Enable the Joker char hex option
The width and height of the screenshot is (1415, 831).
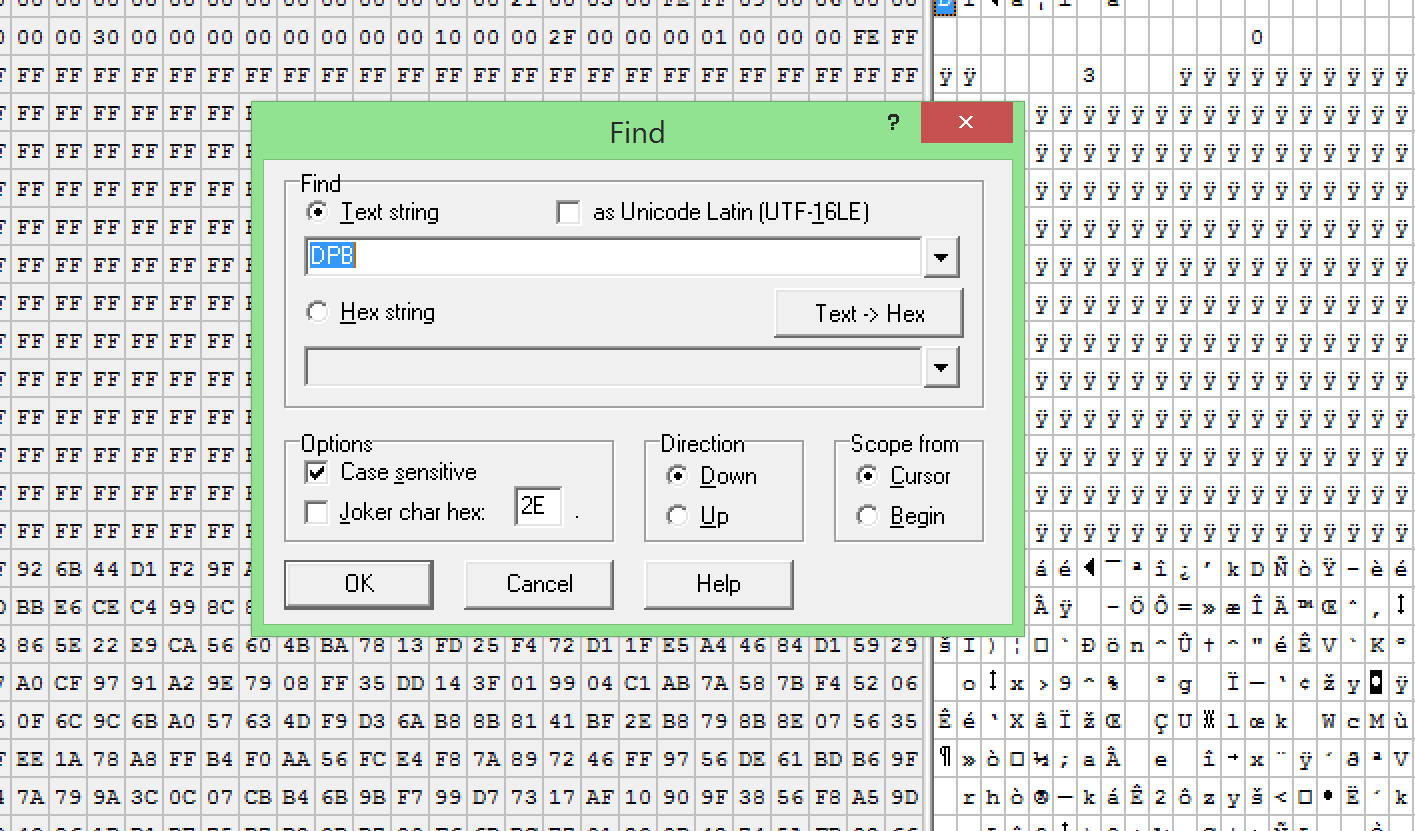316,512
